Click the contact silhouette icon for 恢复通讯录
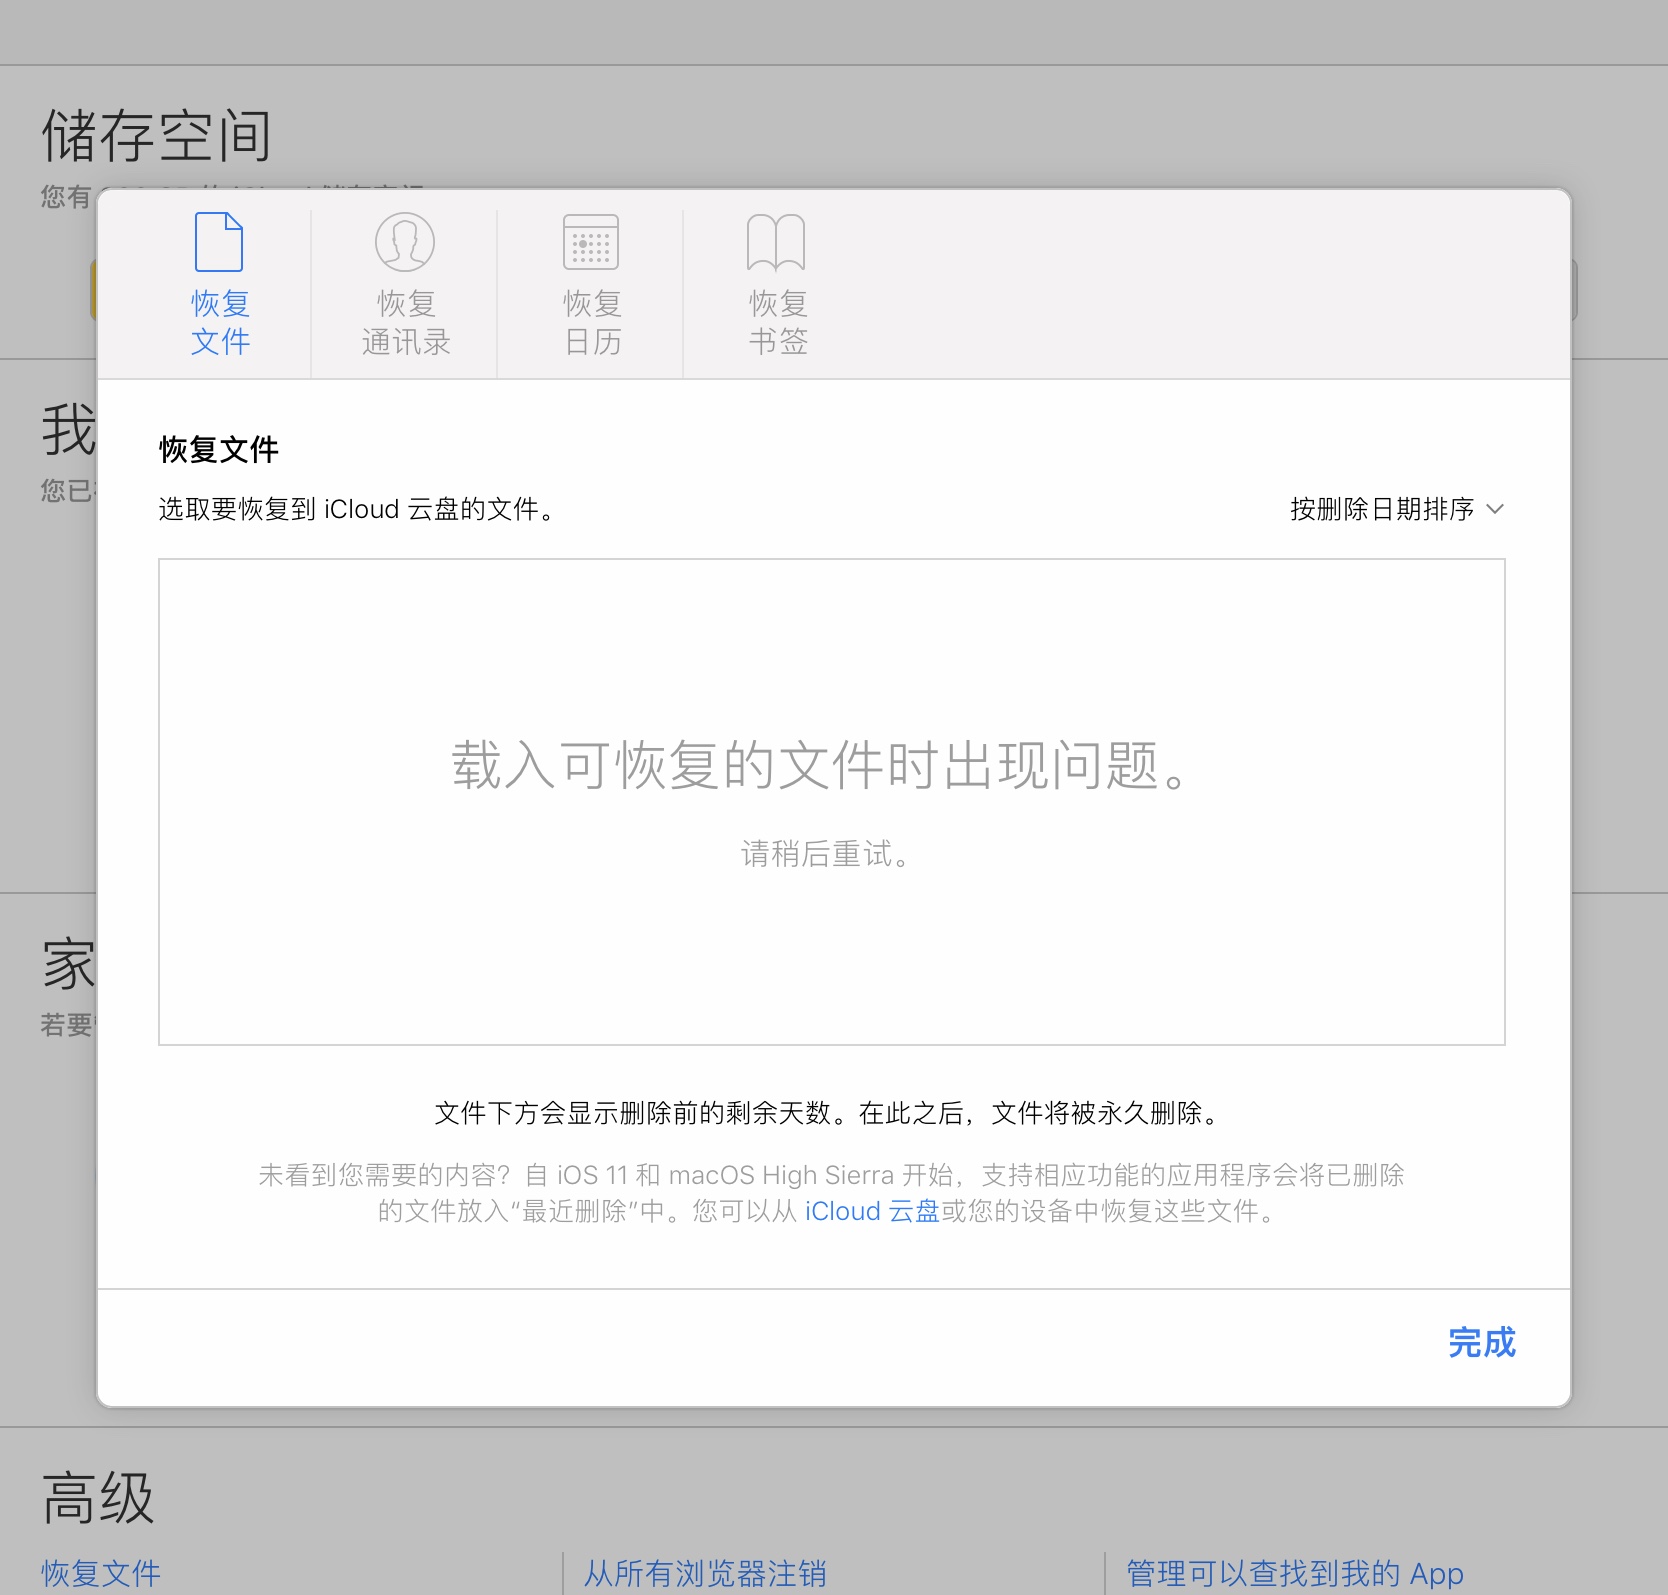Screen dimensions: 1668x1595 405,242
